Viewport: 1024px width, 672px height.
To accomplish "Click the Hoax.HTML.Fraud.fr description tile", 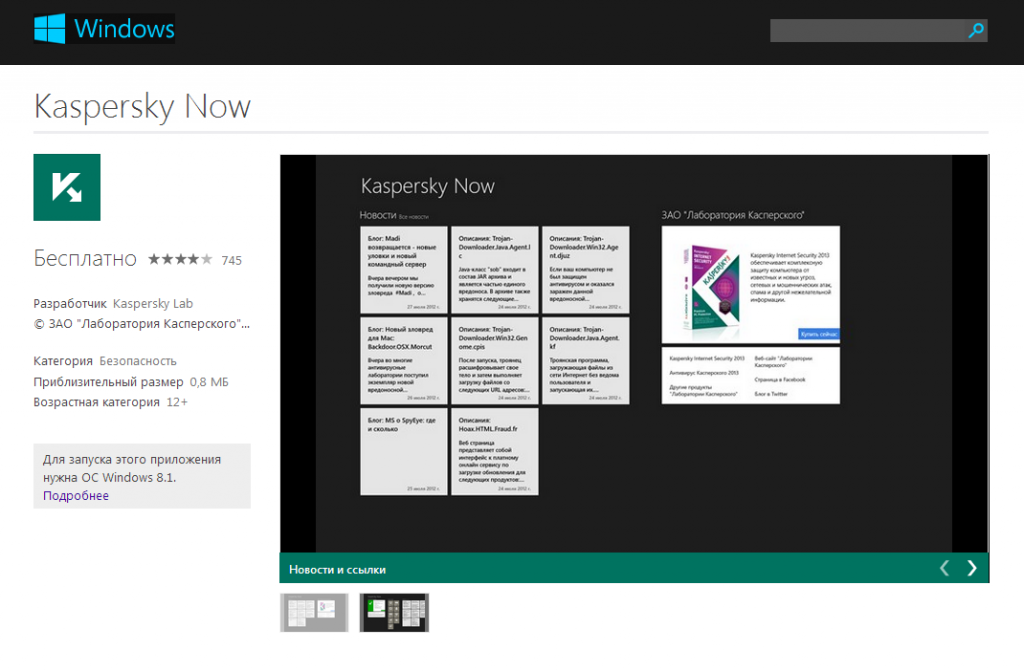I will tap(494, 451).
